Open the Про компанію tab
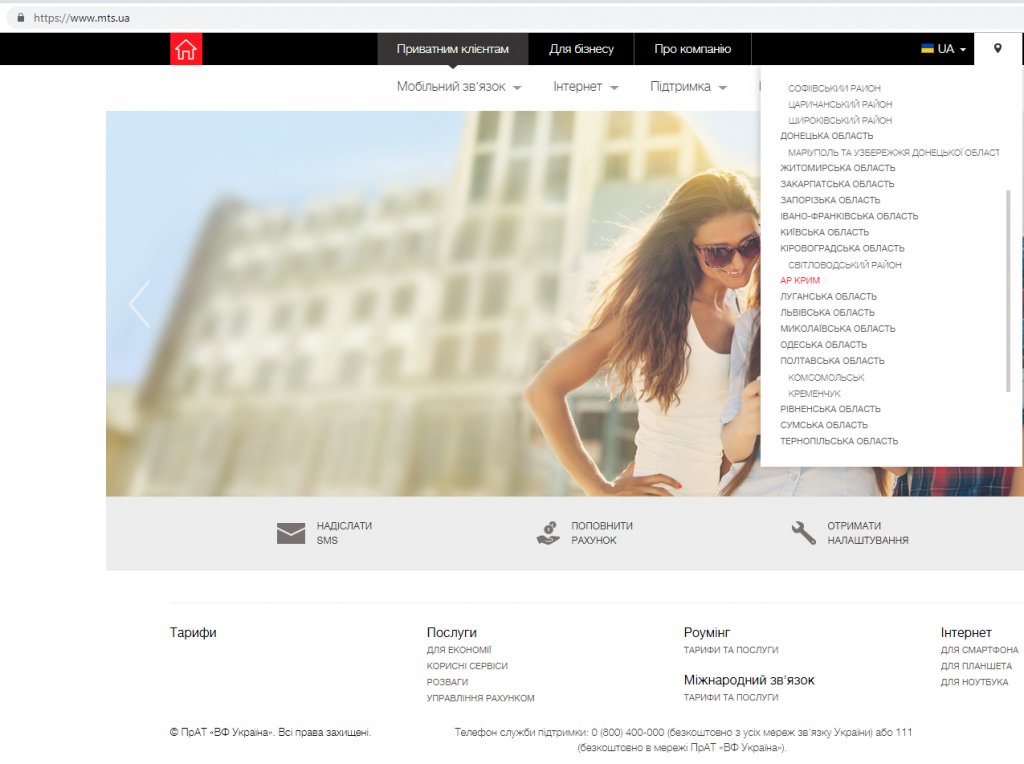The width and height of the screenshot is (1024, 764). pos(692,49)
